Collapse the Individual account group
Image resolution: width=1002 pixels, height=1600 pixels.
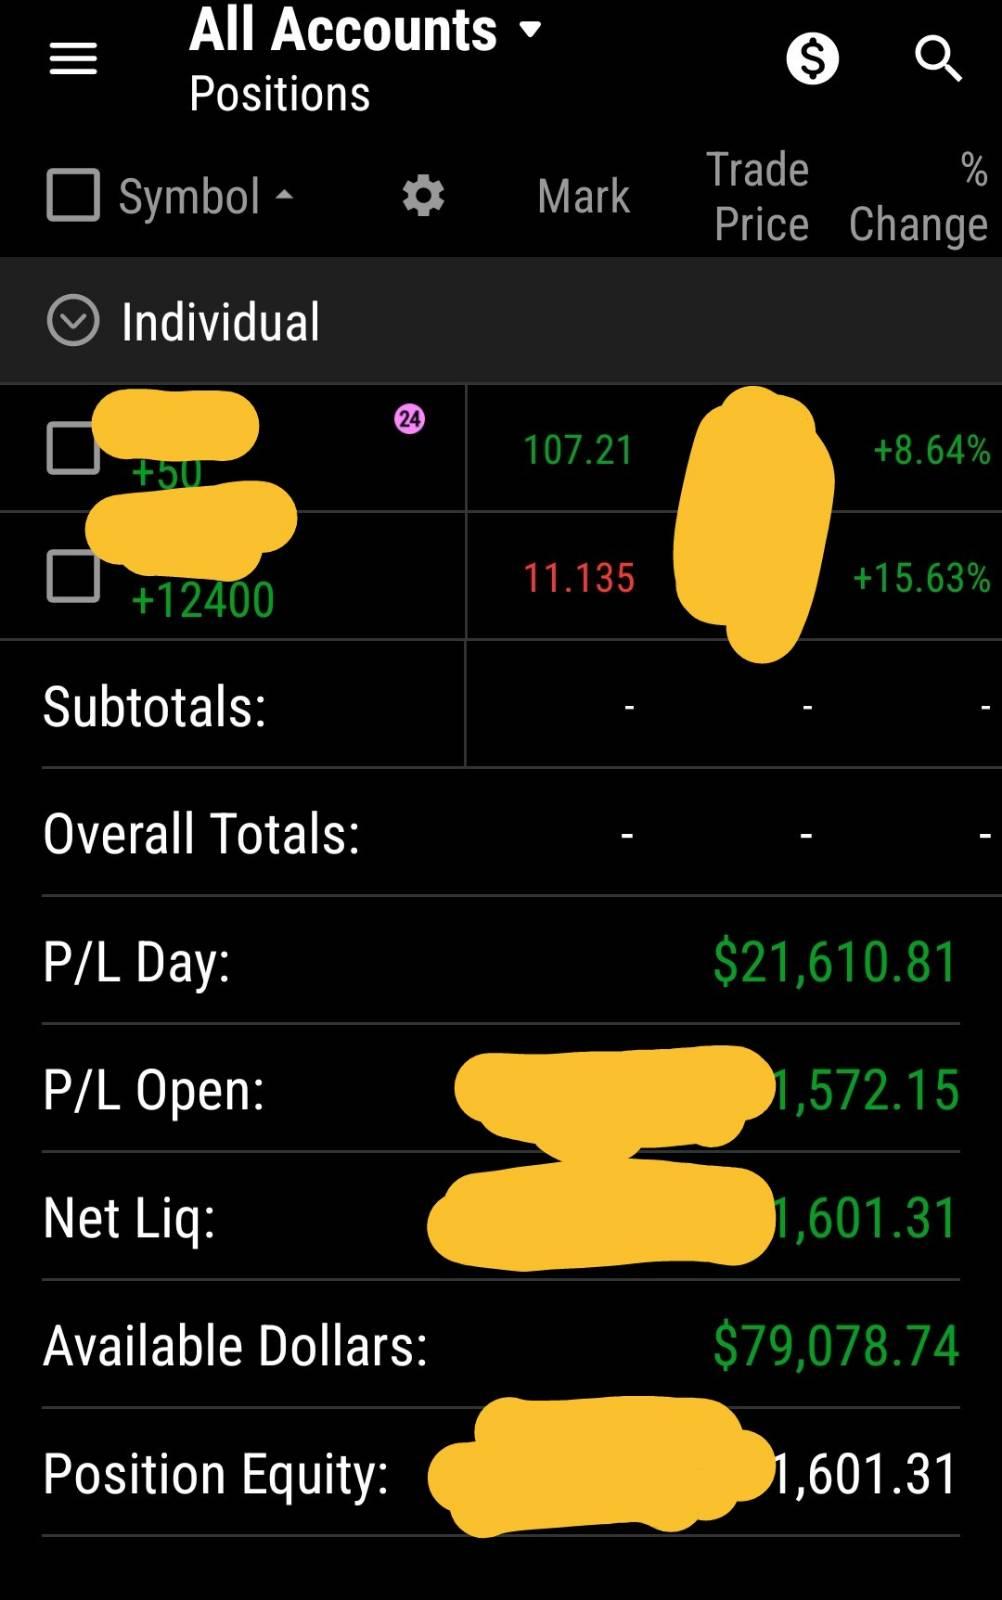[x=73, y=321]
